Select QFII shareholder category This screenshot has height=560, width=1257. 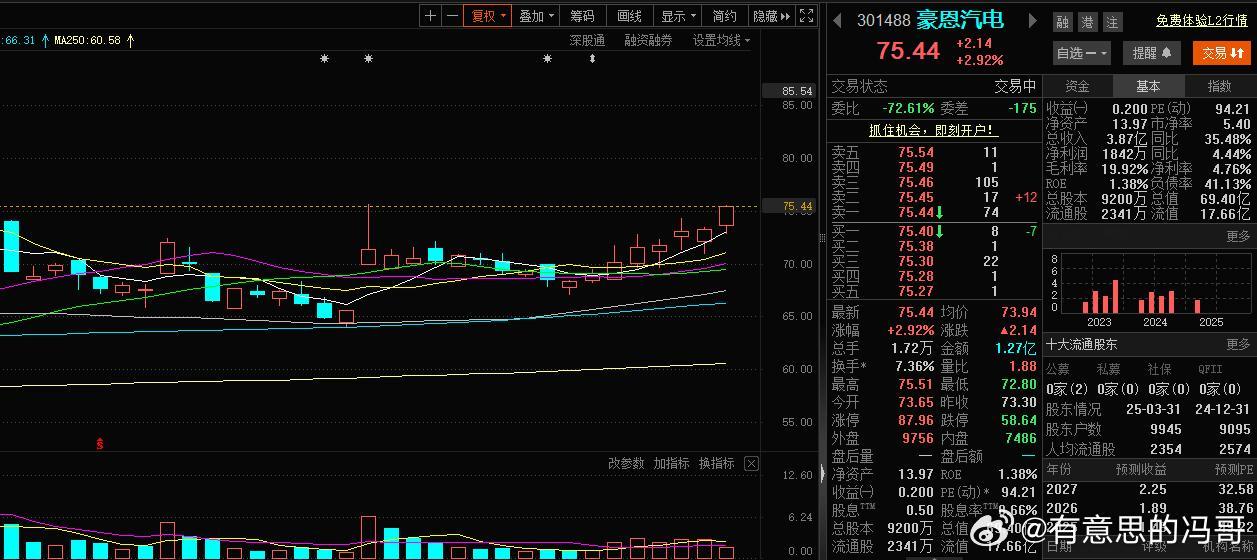pyautogui.click(x=1211, y=370)
